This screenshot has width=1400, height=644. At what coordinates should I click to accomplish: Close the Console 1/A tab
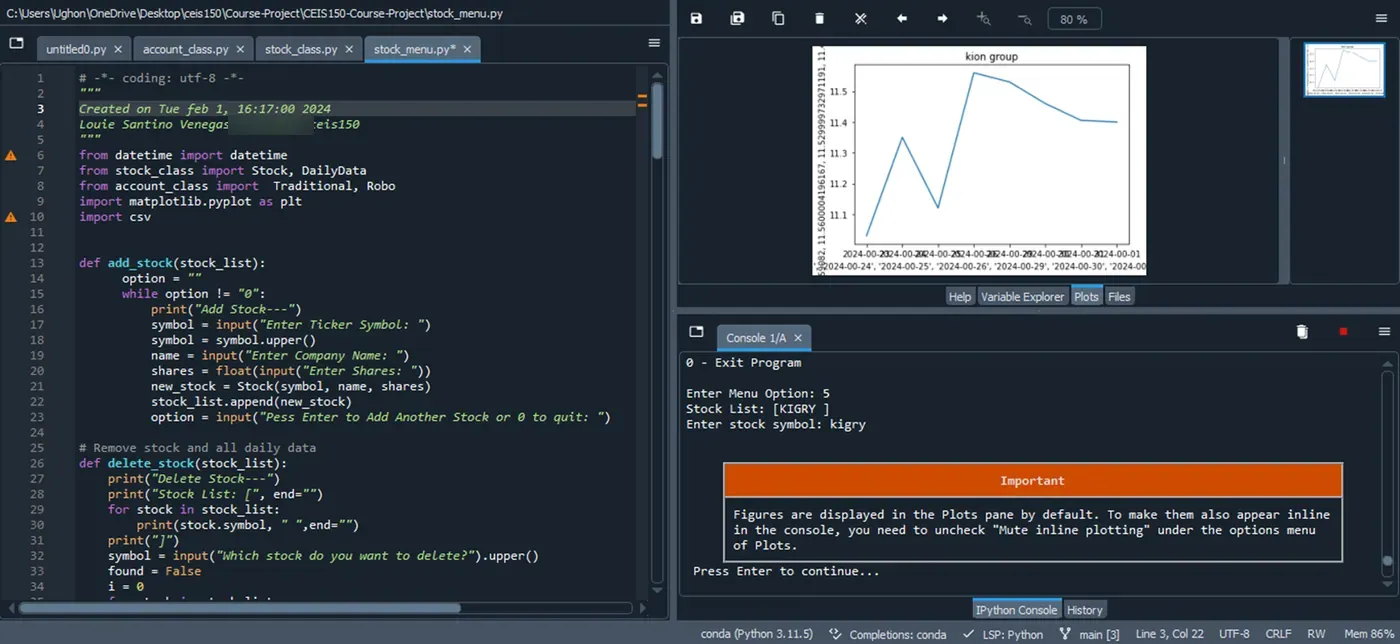click(x=797, y=338)
